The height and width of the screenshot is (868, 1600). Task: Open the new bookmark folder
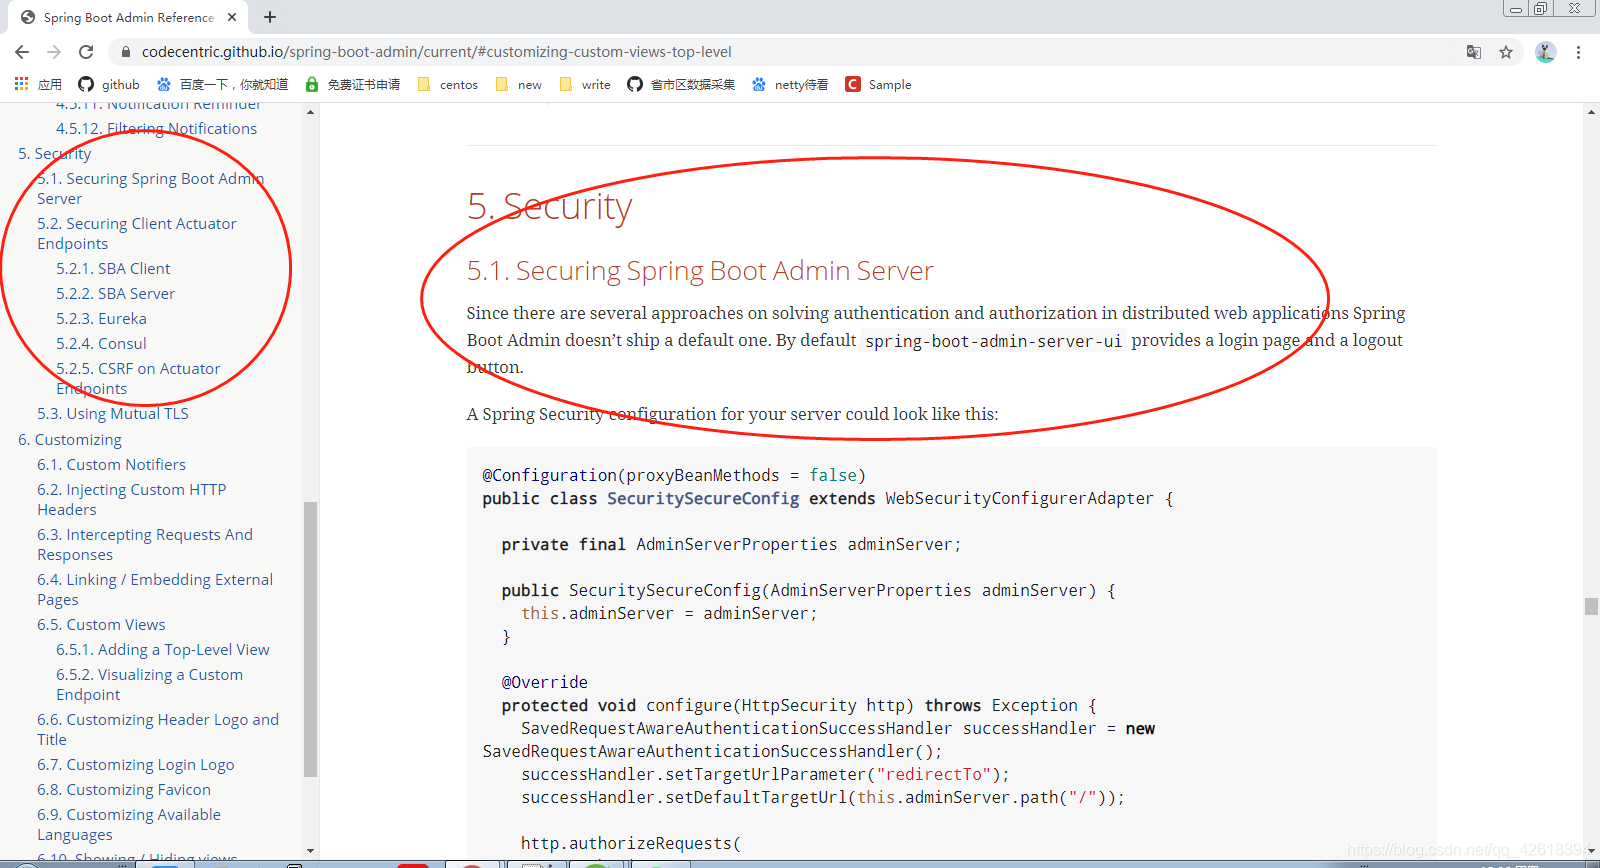(x=518, y=84)
